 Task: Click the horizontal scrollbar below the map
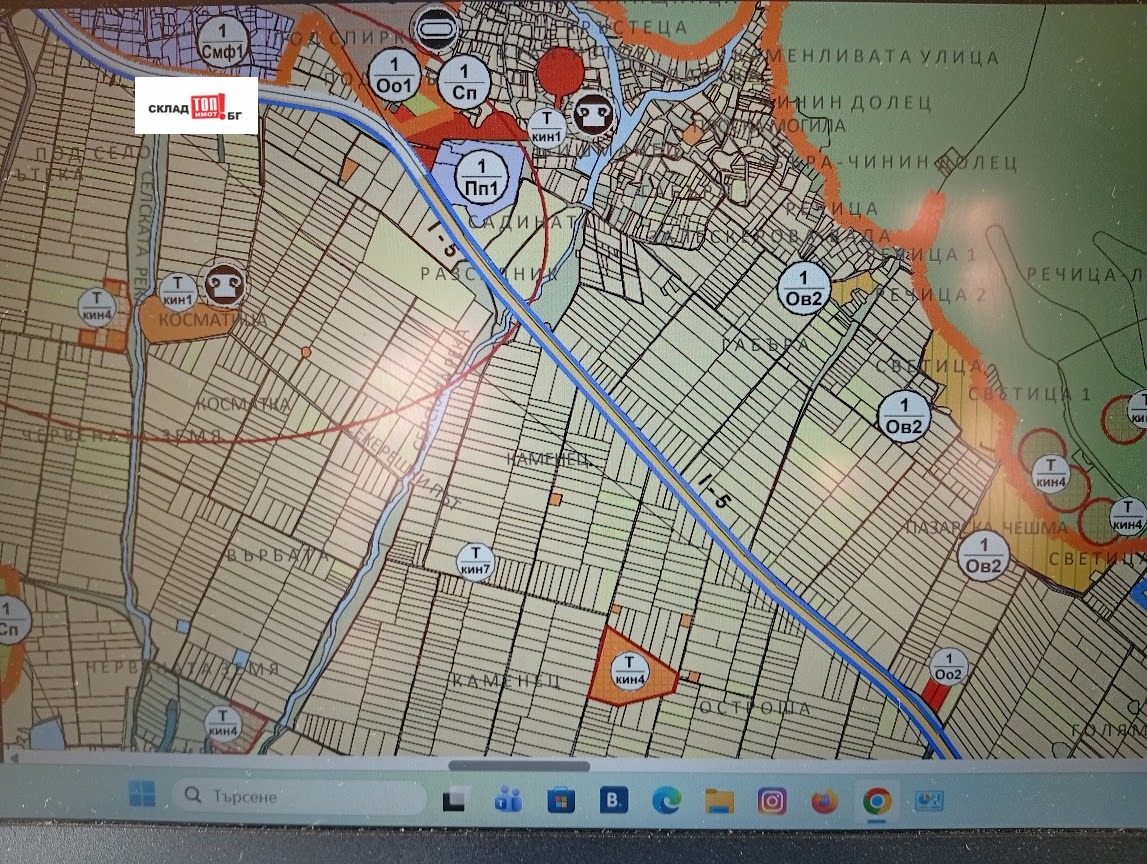coord(518,766)
